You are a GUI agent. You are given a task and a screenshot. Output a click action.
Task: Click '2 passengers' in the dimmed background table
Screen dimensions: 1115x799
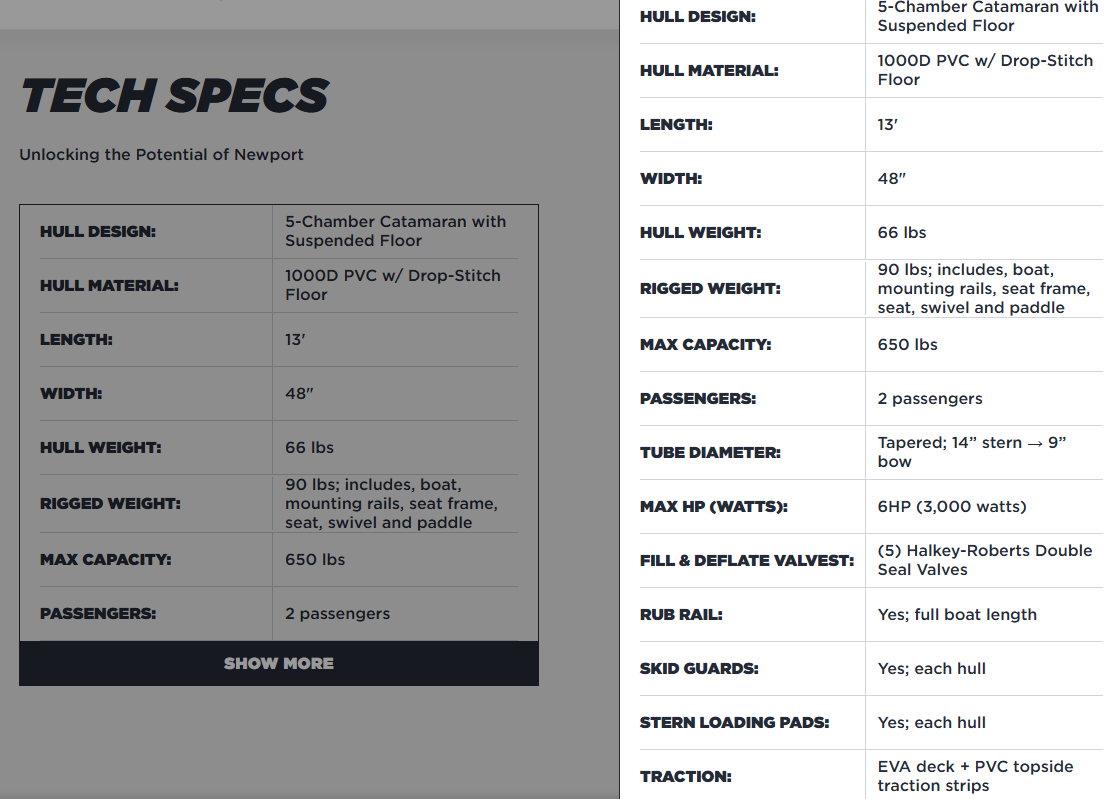click(x=337, y=613)
